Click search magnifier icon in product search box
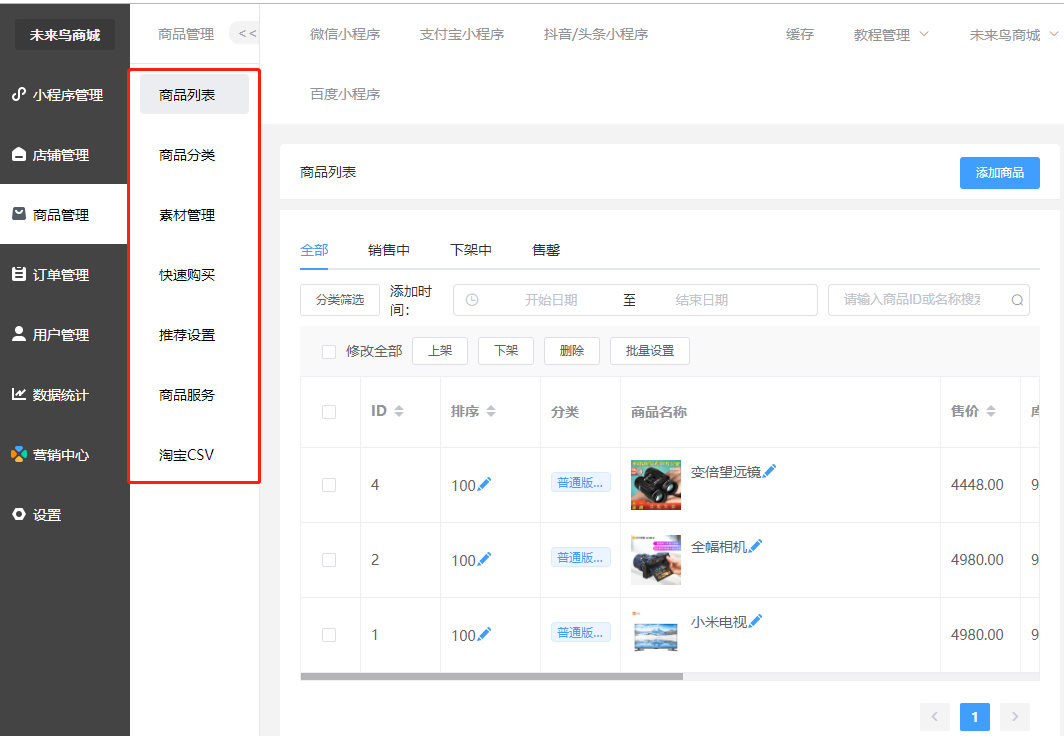Image resolution: width=1064 pixels, height=736 pixels. click(x=1017, y=300)
